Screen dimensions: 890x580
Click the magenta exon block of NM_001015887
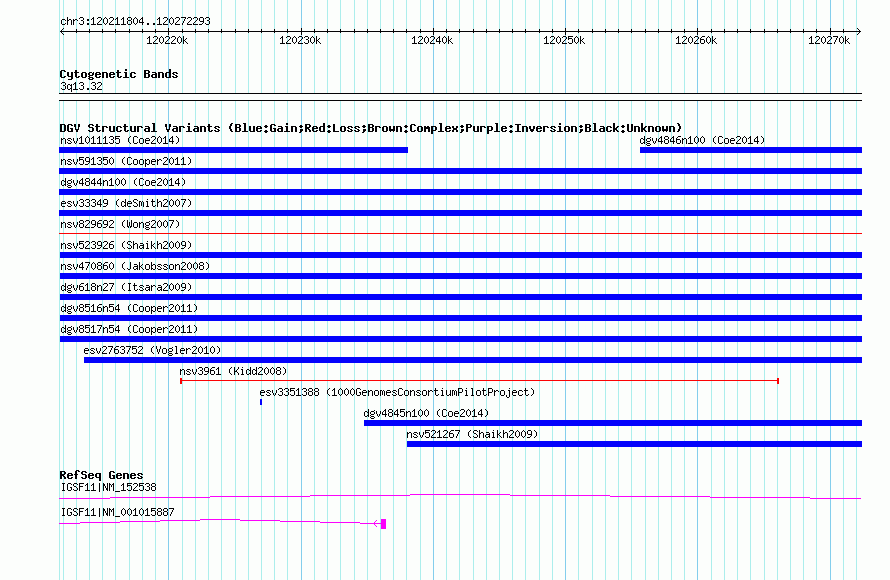384,524
